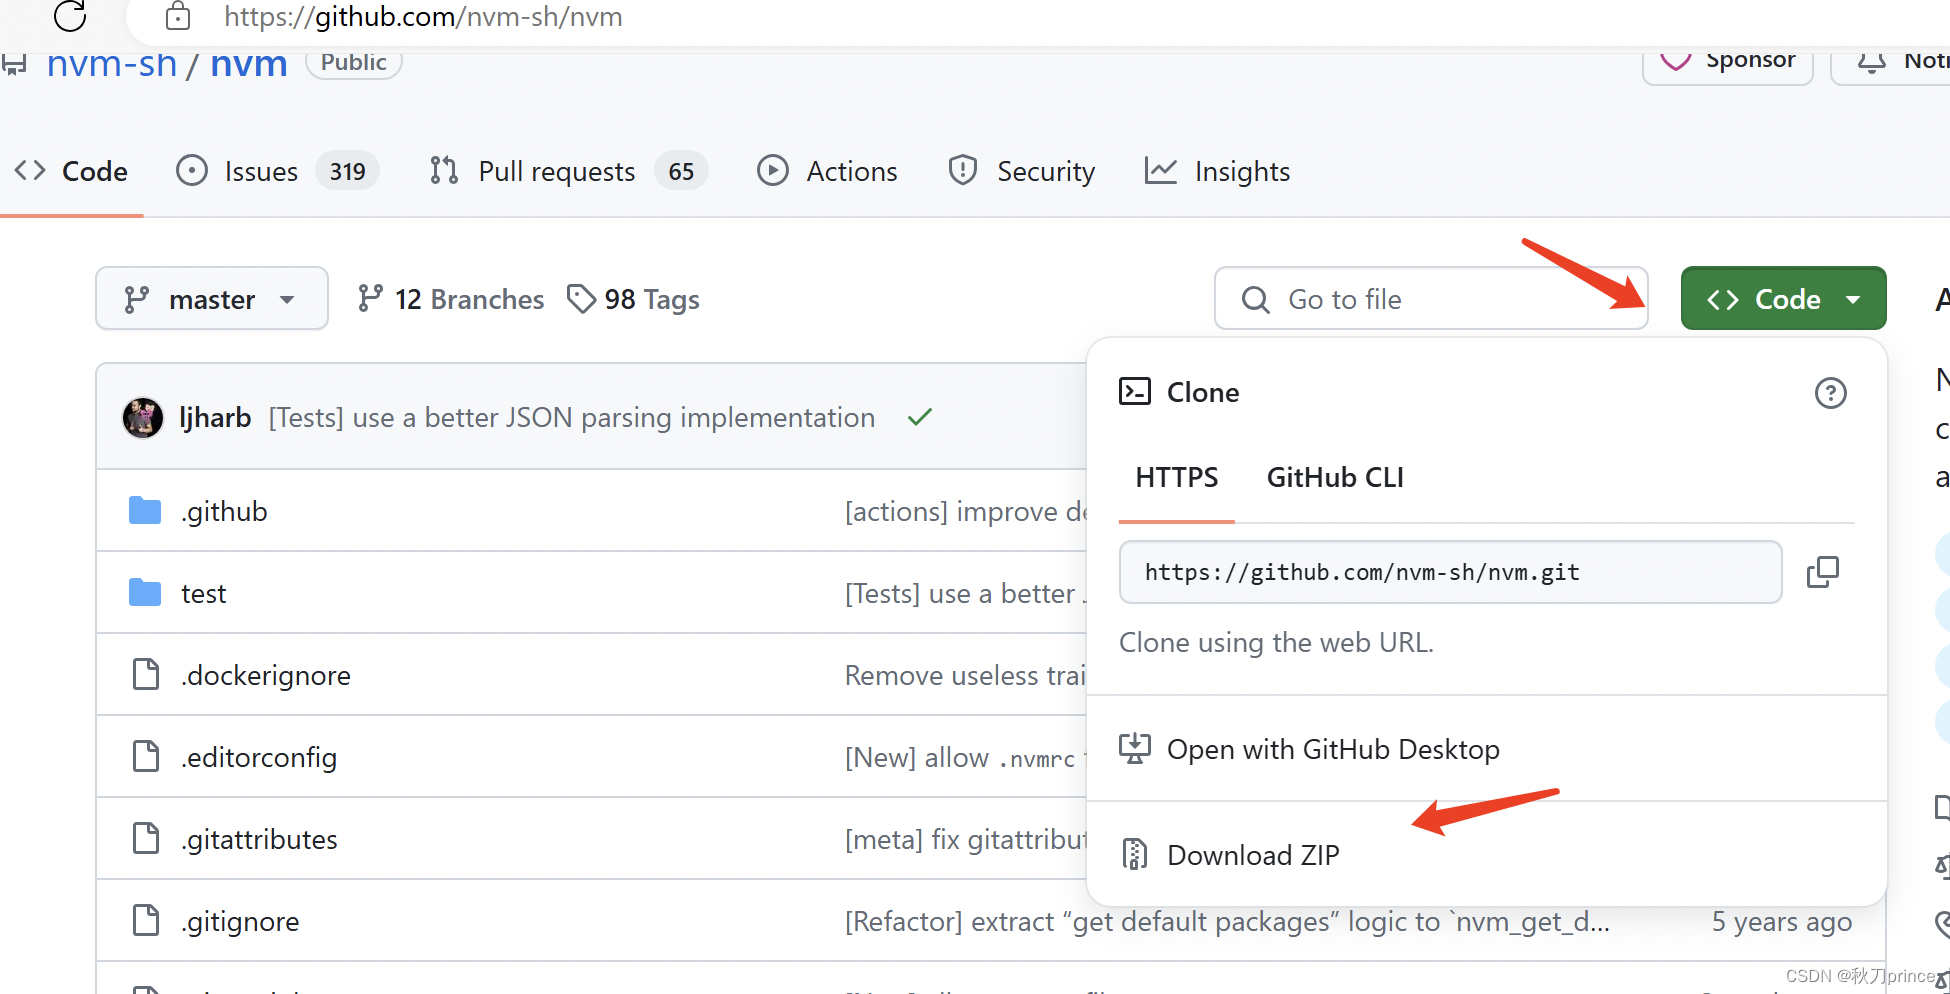This screenshot has width=1950, height=994.
Task: Open the nvm repository name link
Action: pos(249,64)
